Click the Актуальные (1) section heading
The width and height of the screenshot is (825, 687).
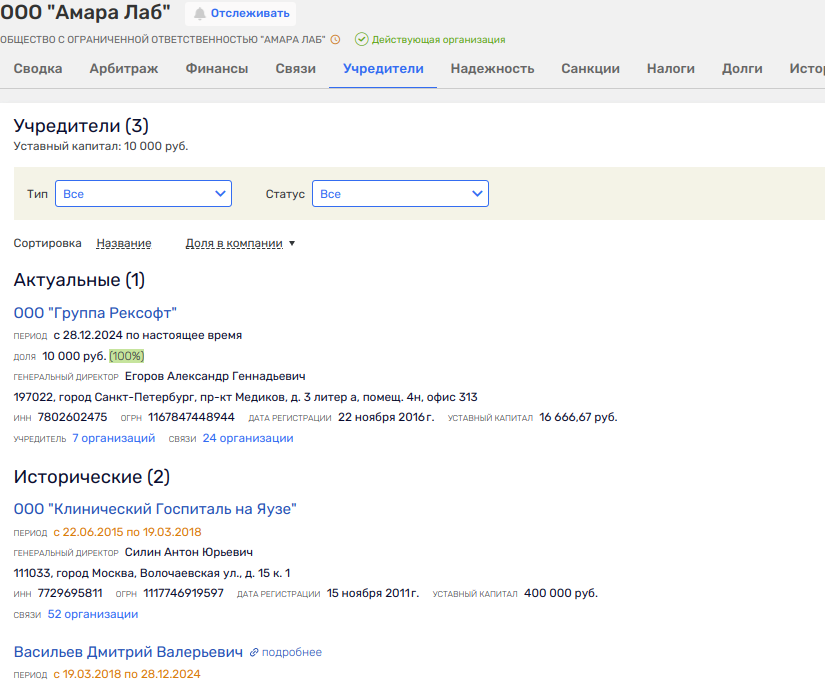point(79,280)
